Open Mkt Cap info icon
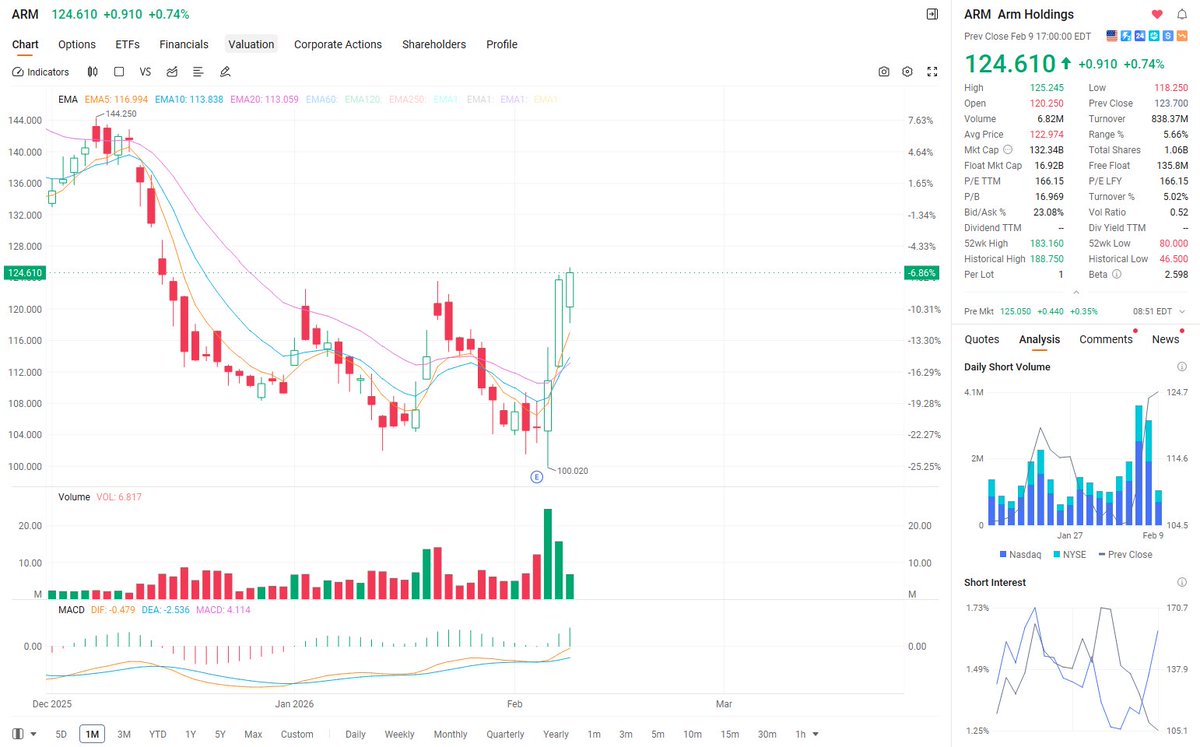 [1007, 150]
